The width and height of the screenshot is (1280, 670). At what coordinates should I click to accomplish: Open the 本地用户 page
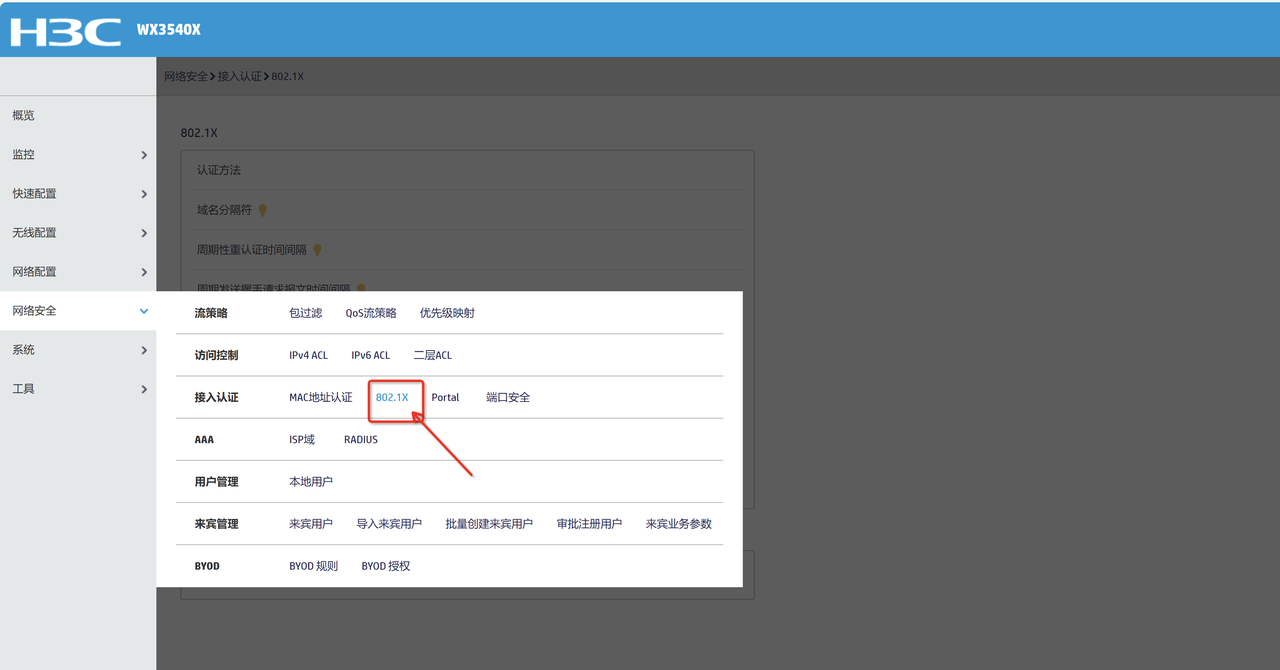coord(311,481)
